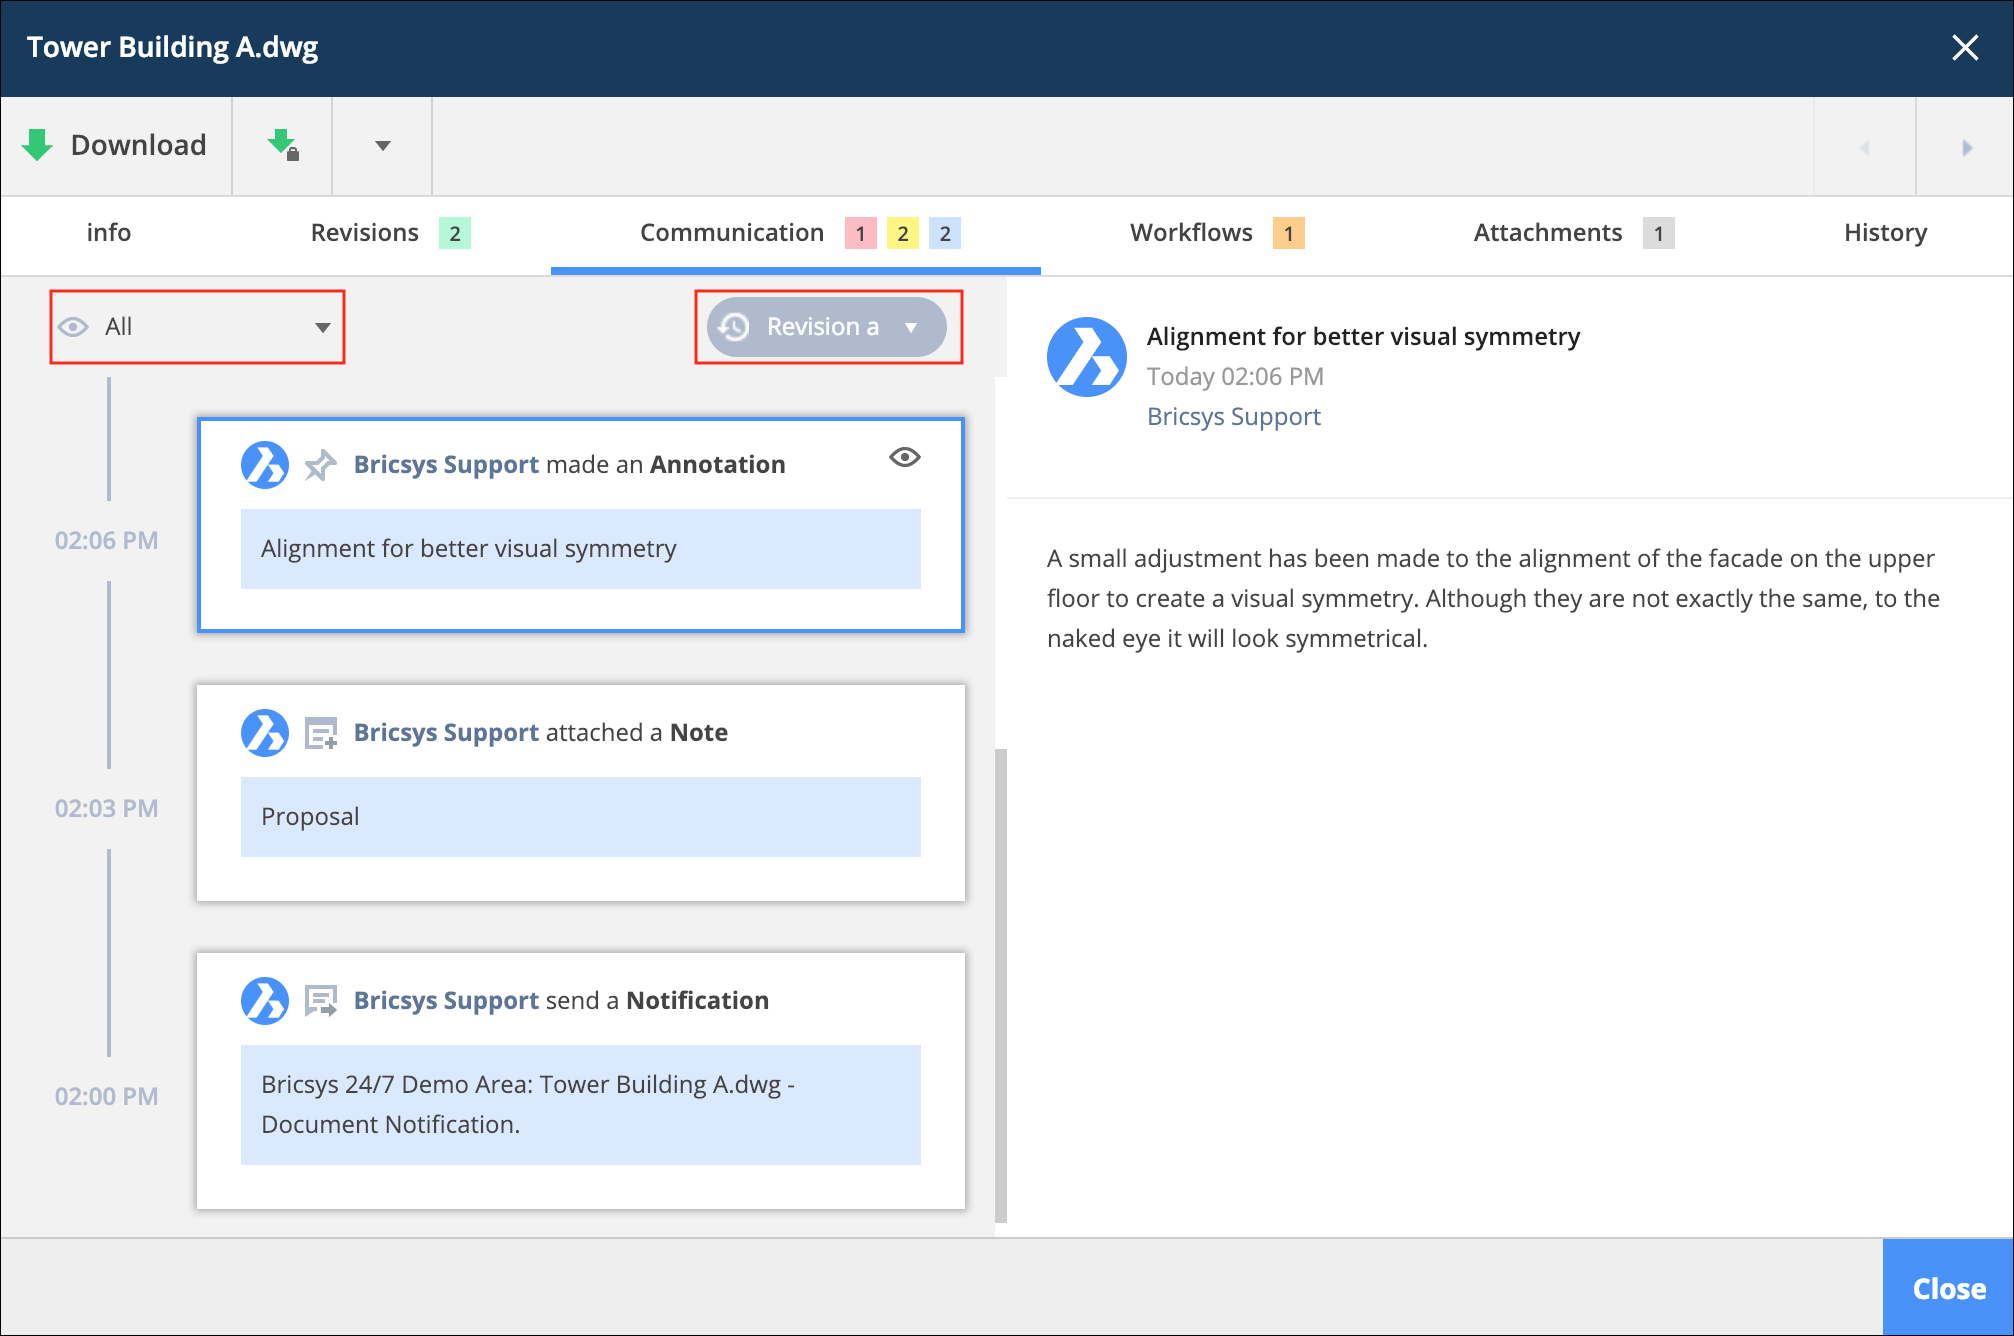Screen dimensions: 2014x1336
Task: Click the 02:03 PM timeline marker
Action: click(x=106, y=809)
